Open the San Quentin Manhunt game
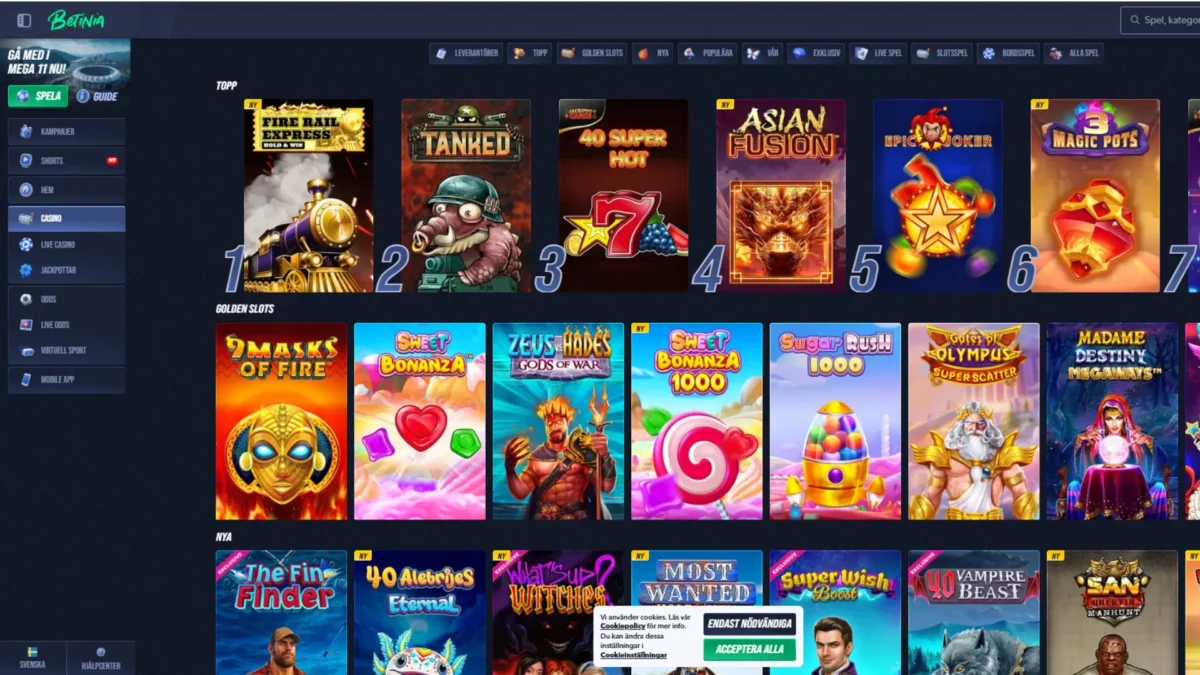This screenshot has height=675, width=1200. (x=1113, y=612)
